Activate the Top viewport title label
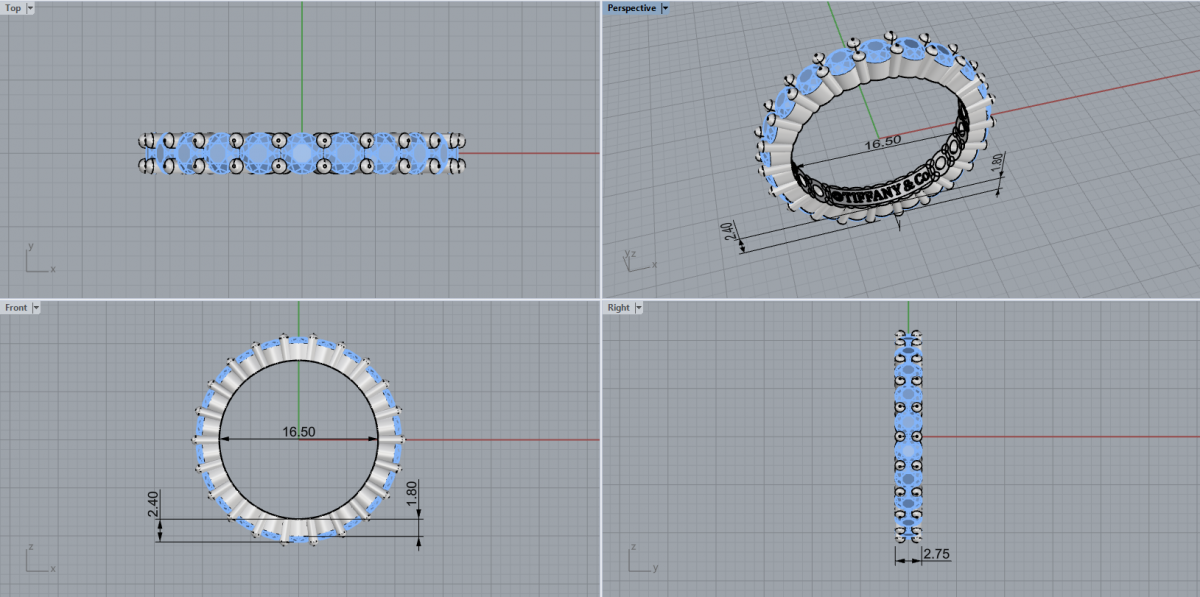Image resolution: width=1200 pixels, height=597 pixels. (13, 8)
